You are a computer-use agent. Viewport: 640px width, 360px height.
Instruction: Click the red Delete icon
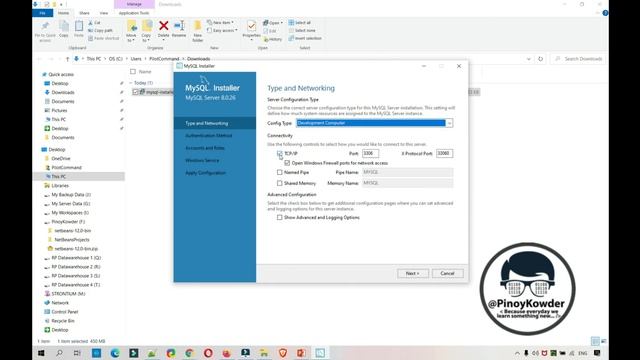tap(164, 26)
